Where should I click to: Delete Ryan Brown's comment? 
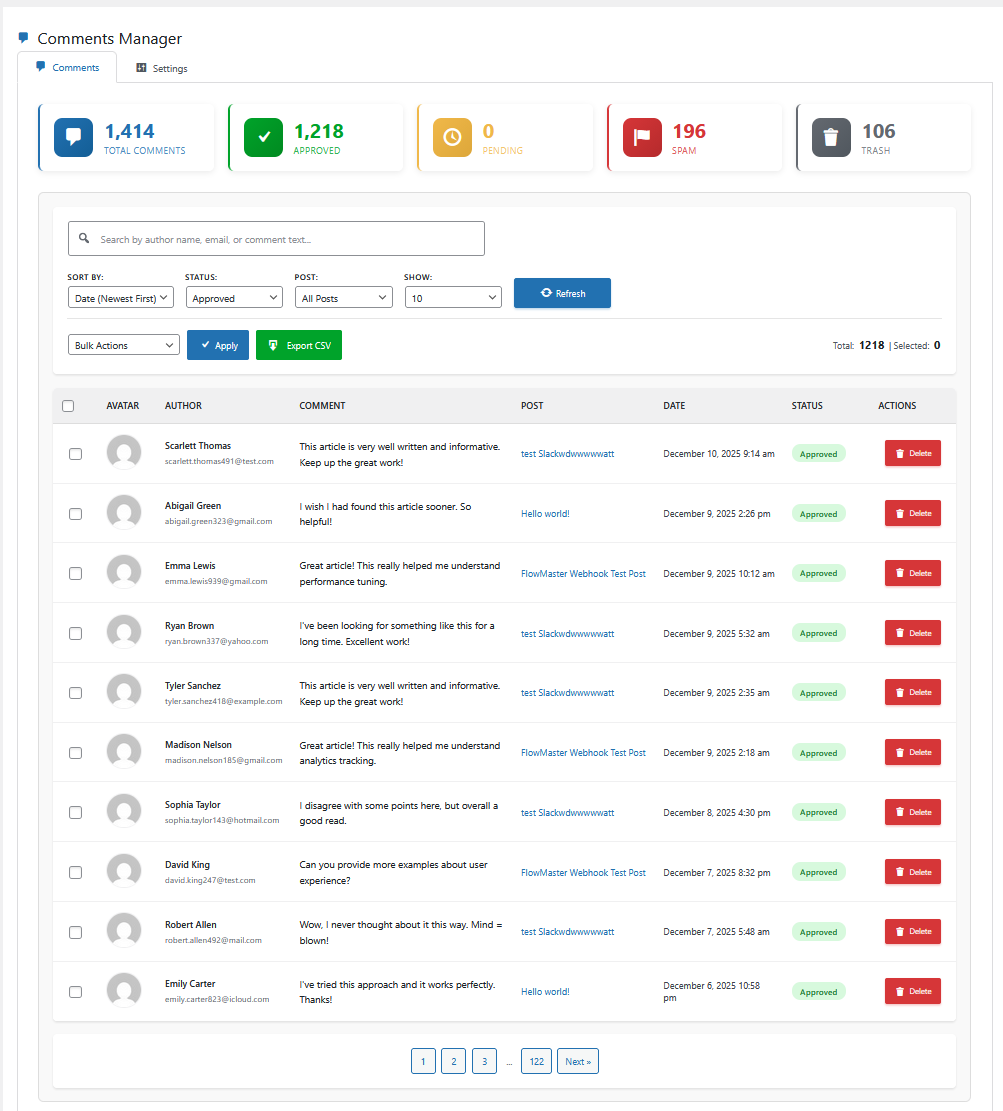click(x=912, y=633)
